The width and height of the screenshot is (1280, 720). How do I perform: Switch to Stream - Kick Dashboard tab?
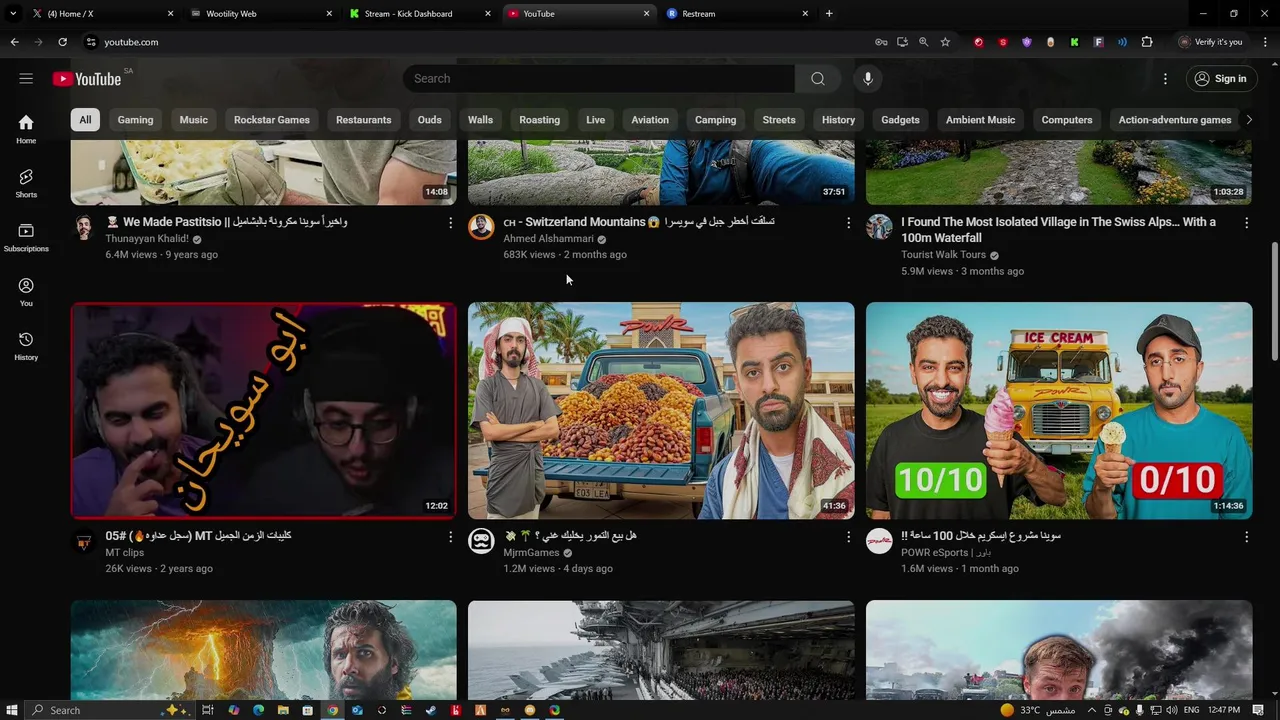click(x=420, y=14)
